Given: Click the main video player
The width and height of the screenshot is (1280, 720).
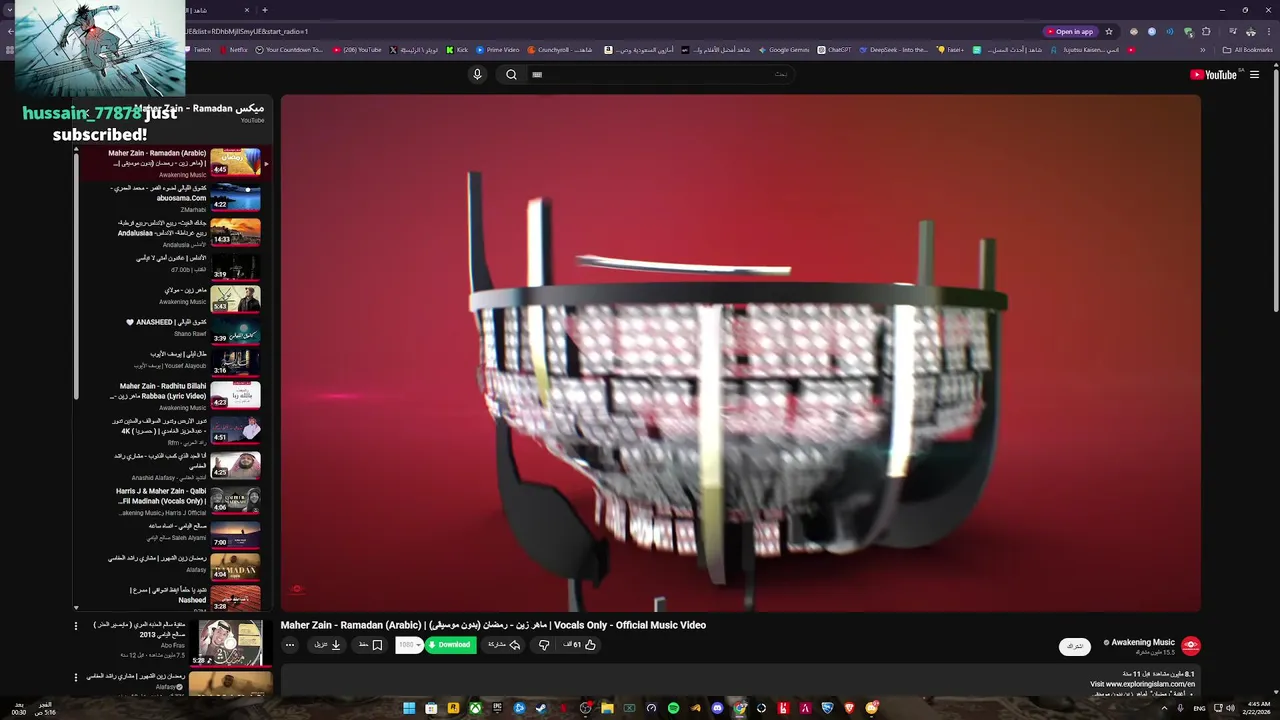Looking at the screenshot, I should [x=740, y=352].
